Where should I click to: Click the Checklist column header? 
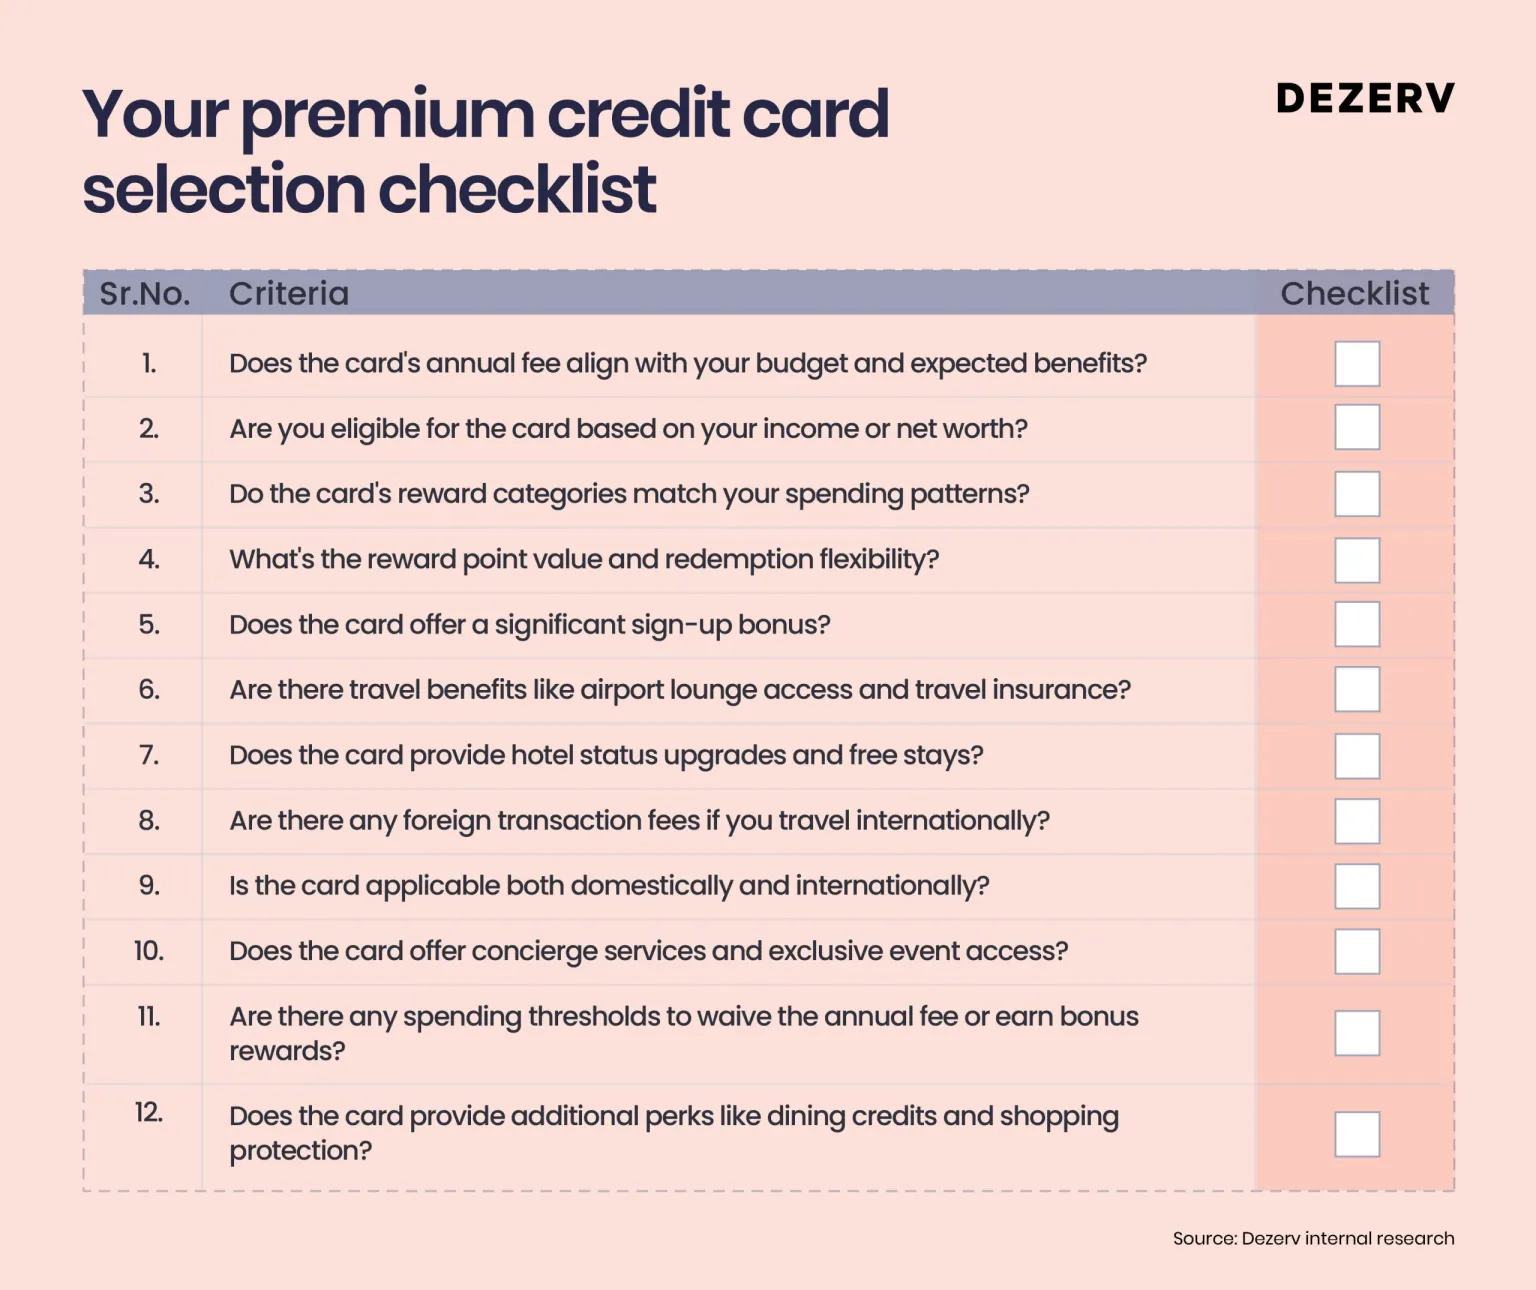point(1354,294)
